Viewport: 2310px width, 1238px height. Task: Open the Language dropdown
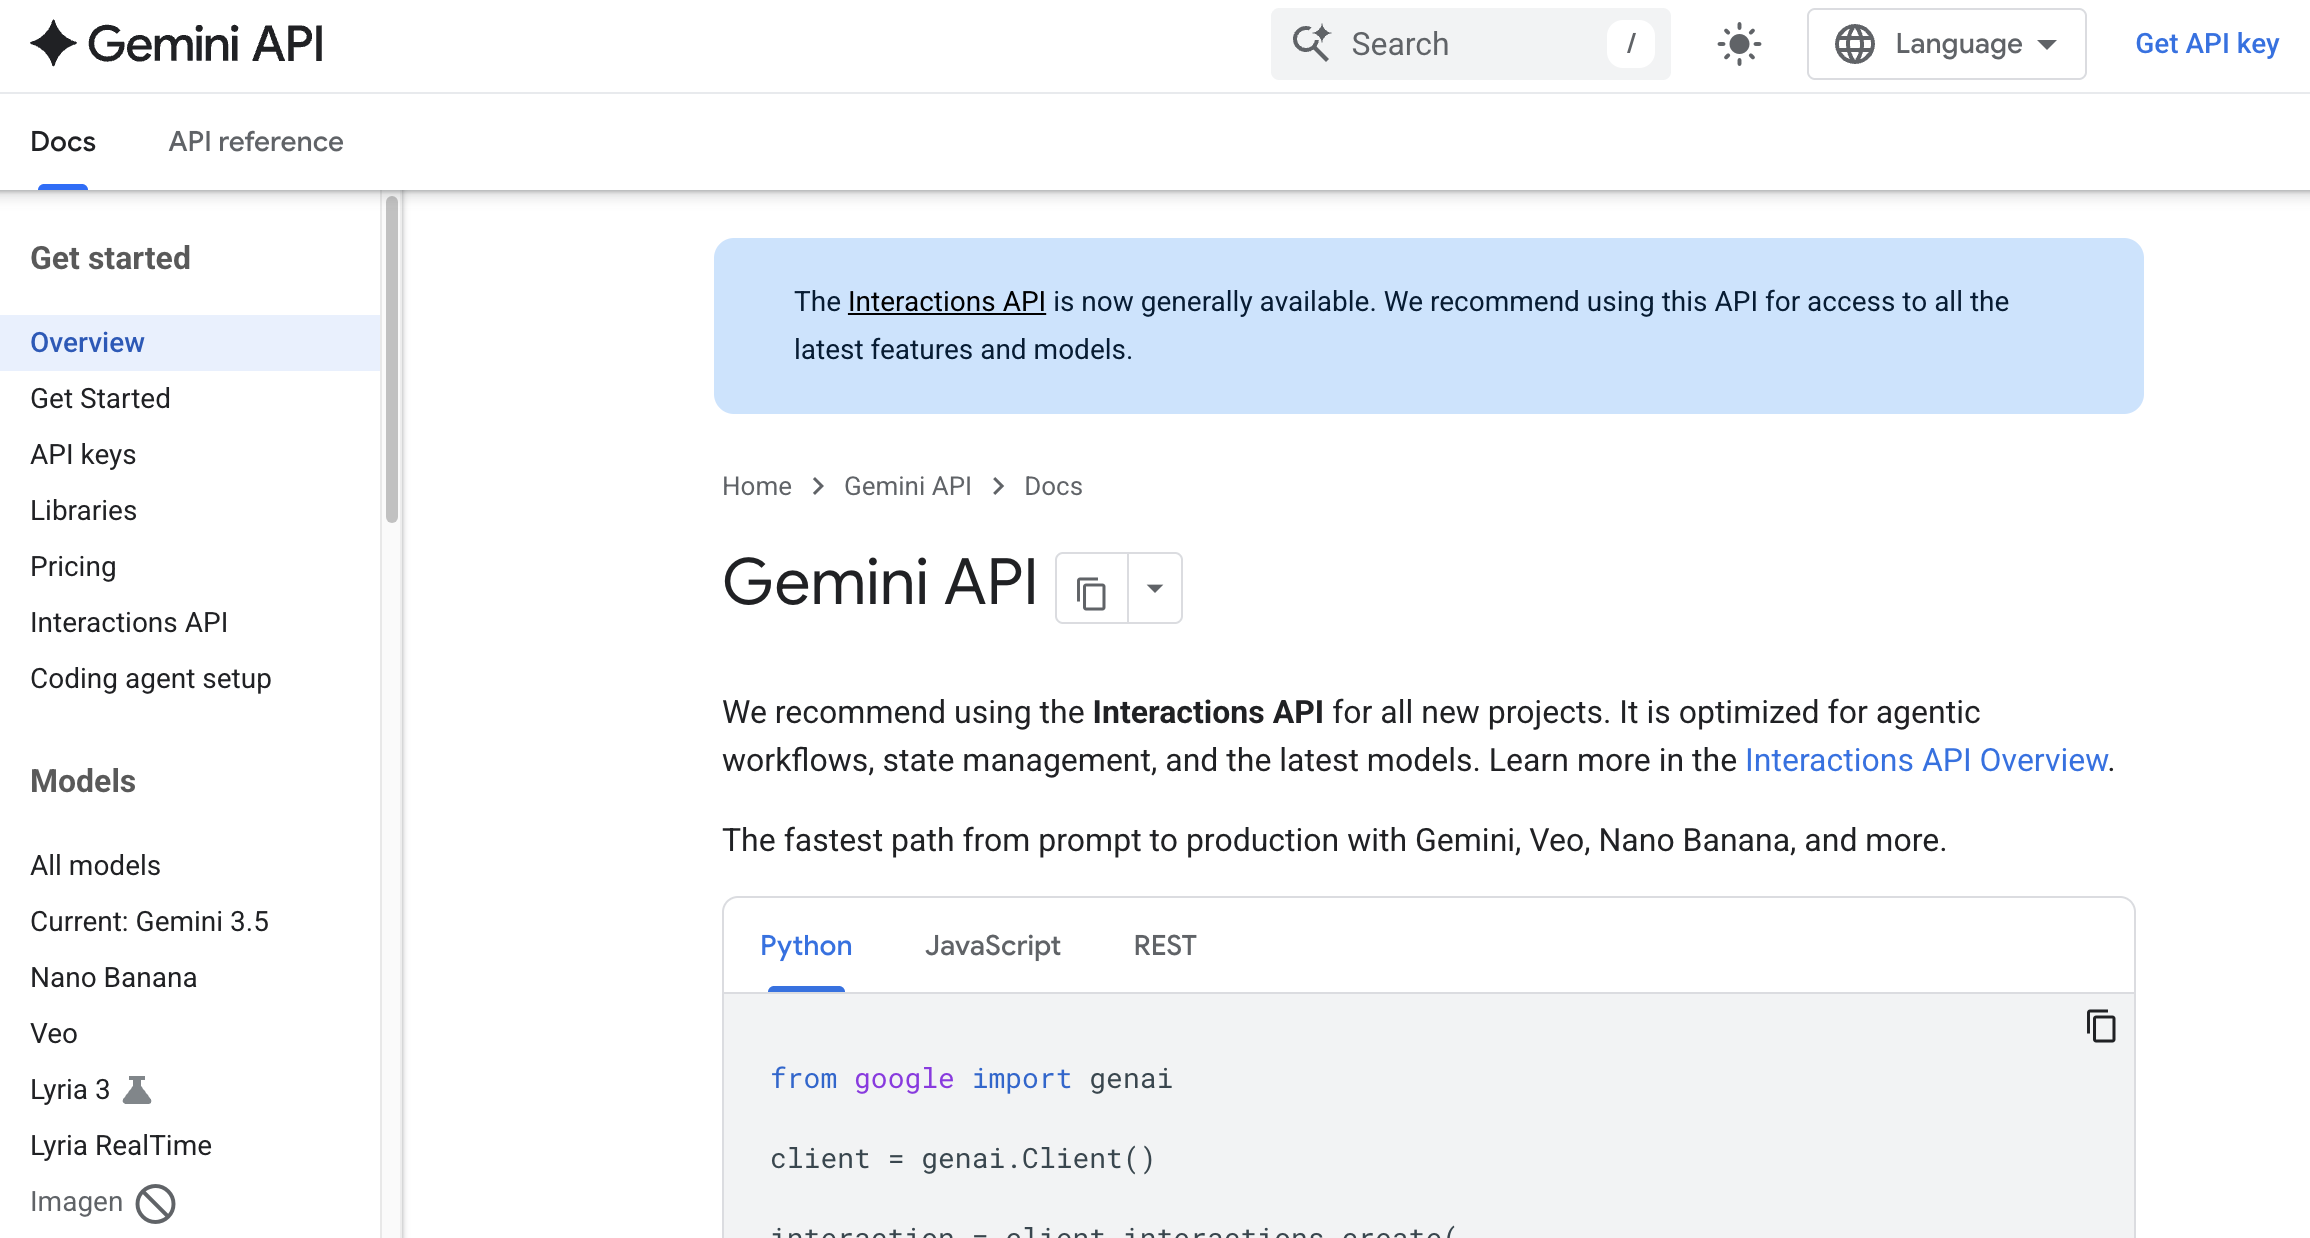point(1946,44)
